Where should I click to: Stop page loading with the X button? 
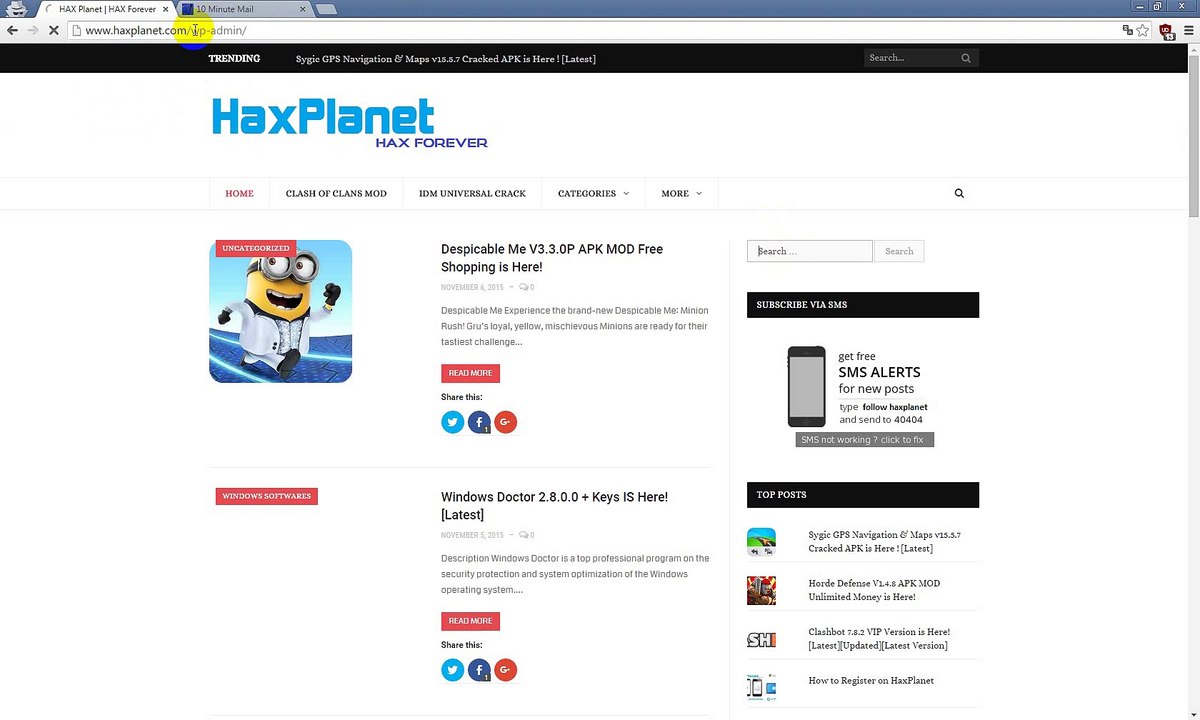[x=53, y=31]
